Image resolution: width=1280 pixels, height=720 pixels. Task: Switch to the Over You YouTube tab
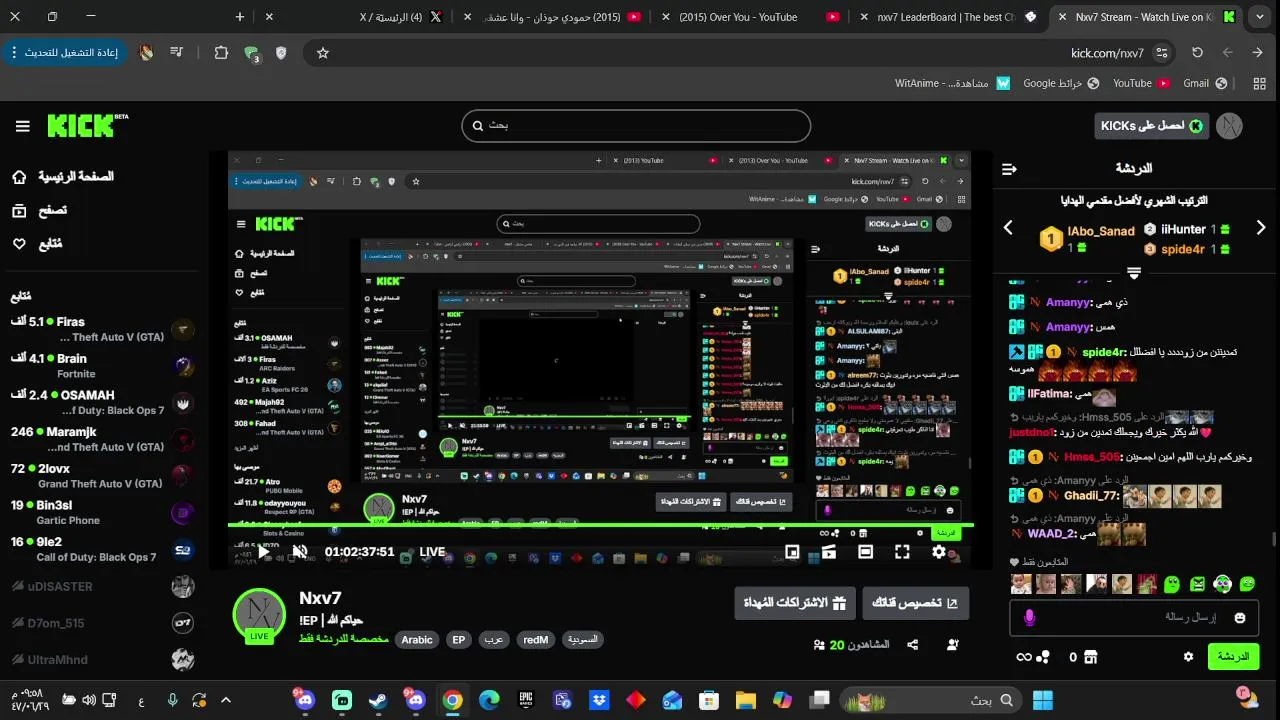click(748, 17)
